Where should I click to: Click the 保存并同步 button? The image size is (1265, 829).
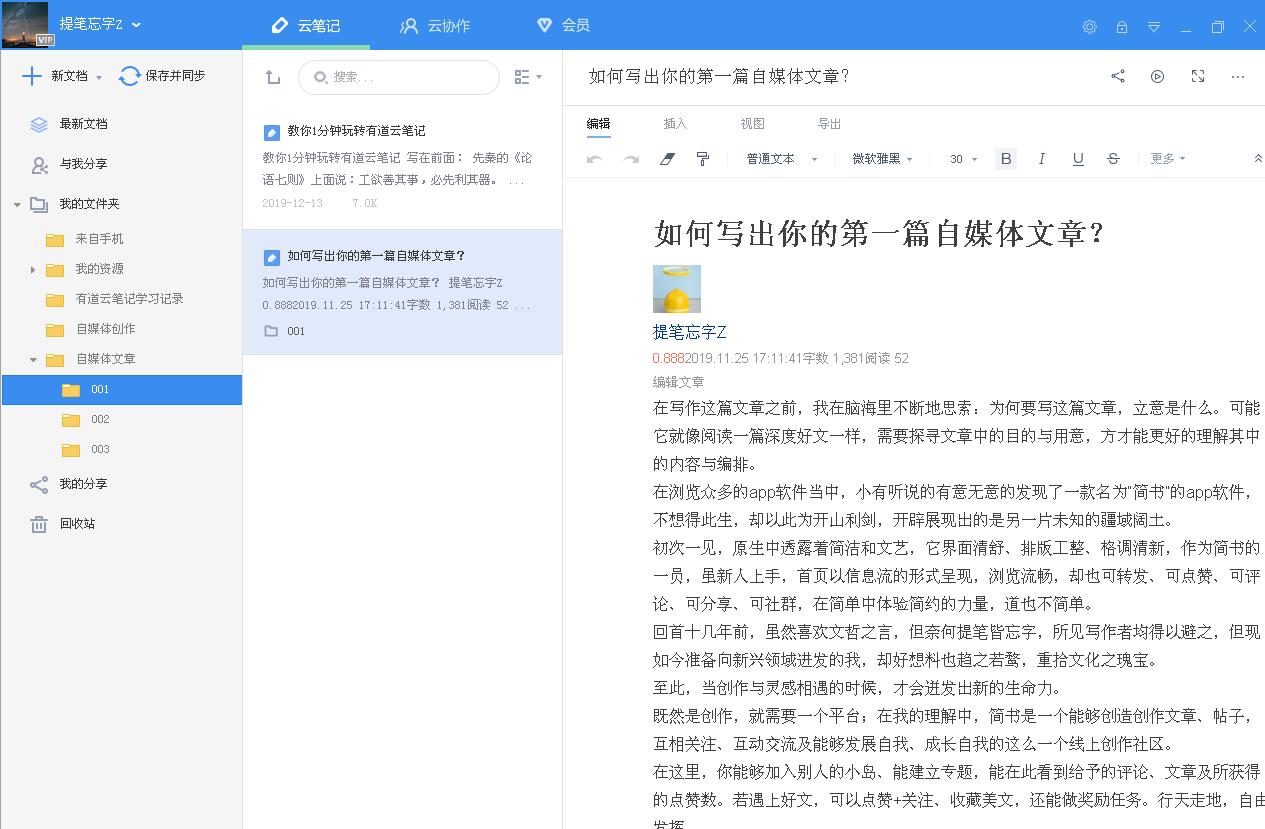click(163, 76)
